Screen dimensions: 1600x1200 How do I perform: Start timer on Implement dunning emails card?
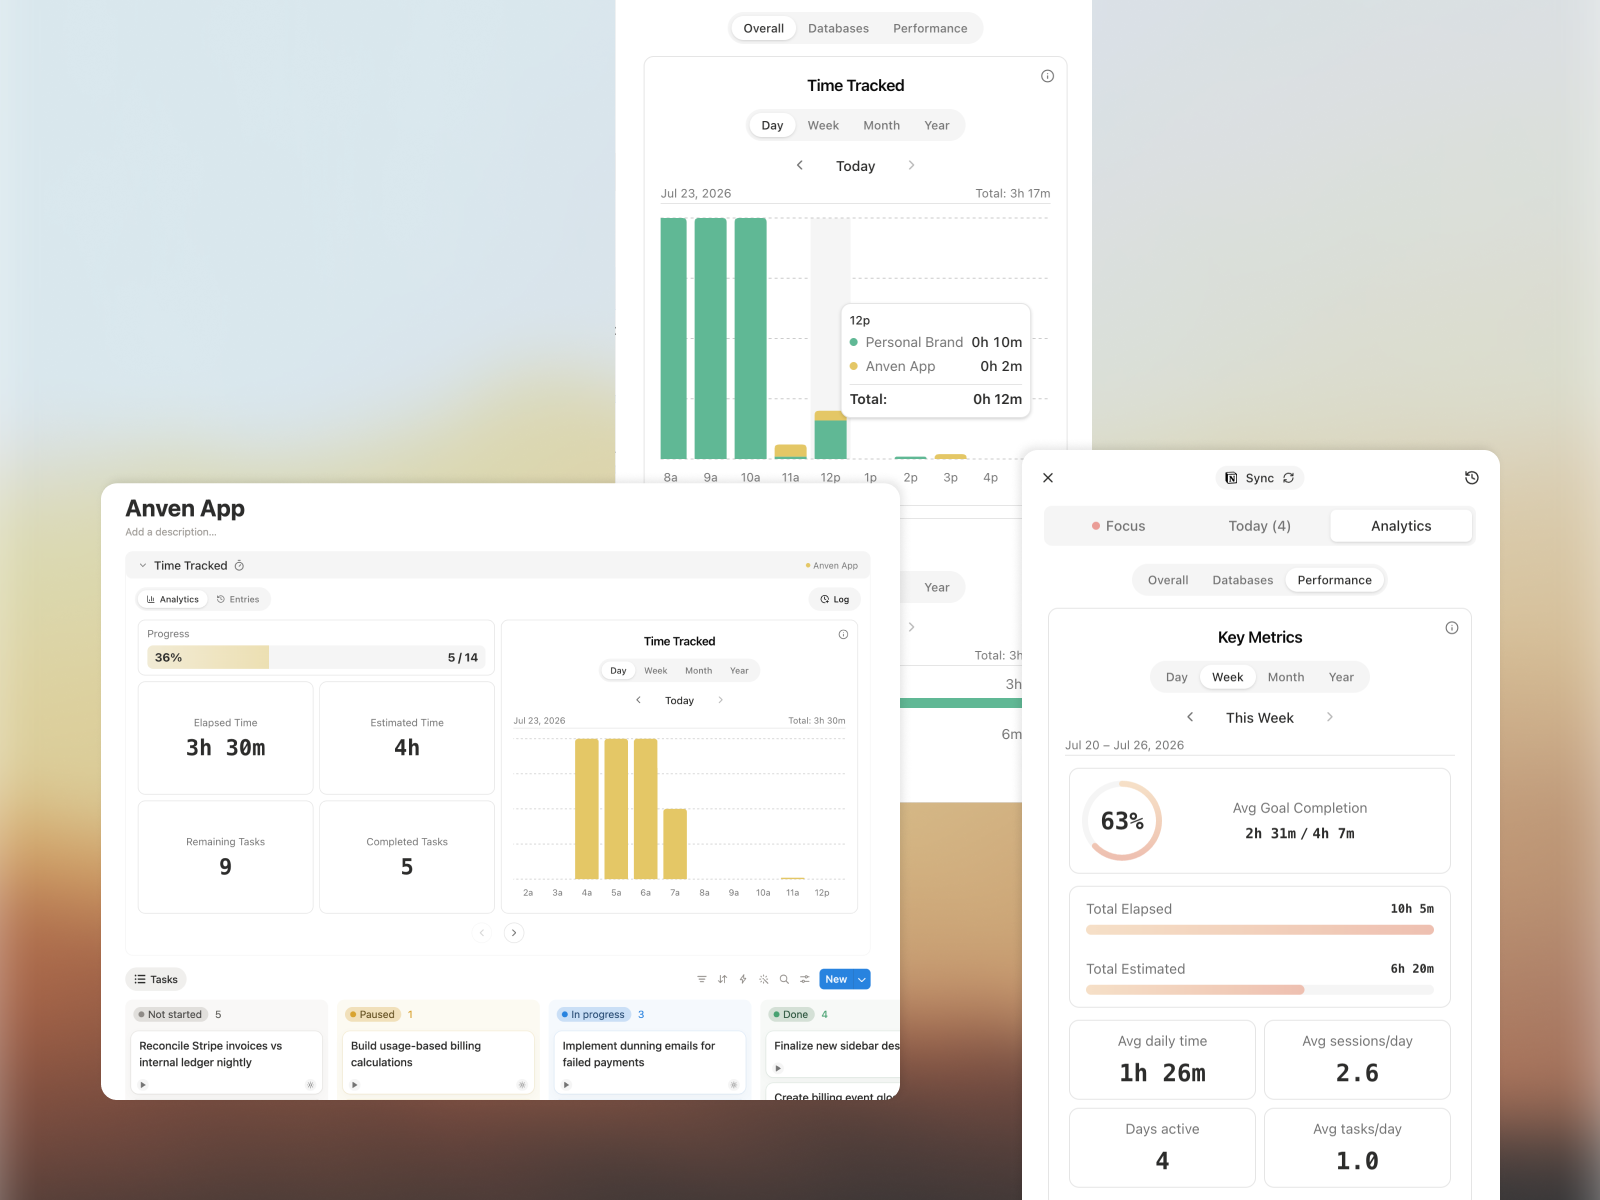pos(566,1085)
